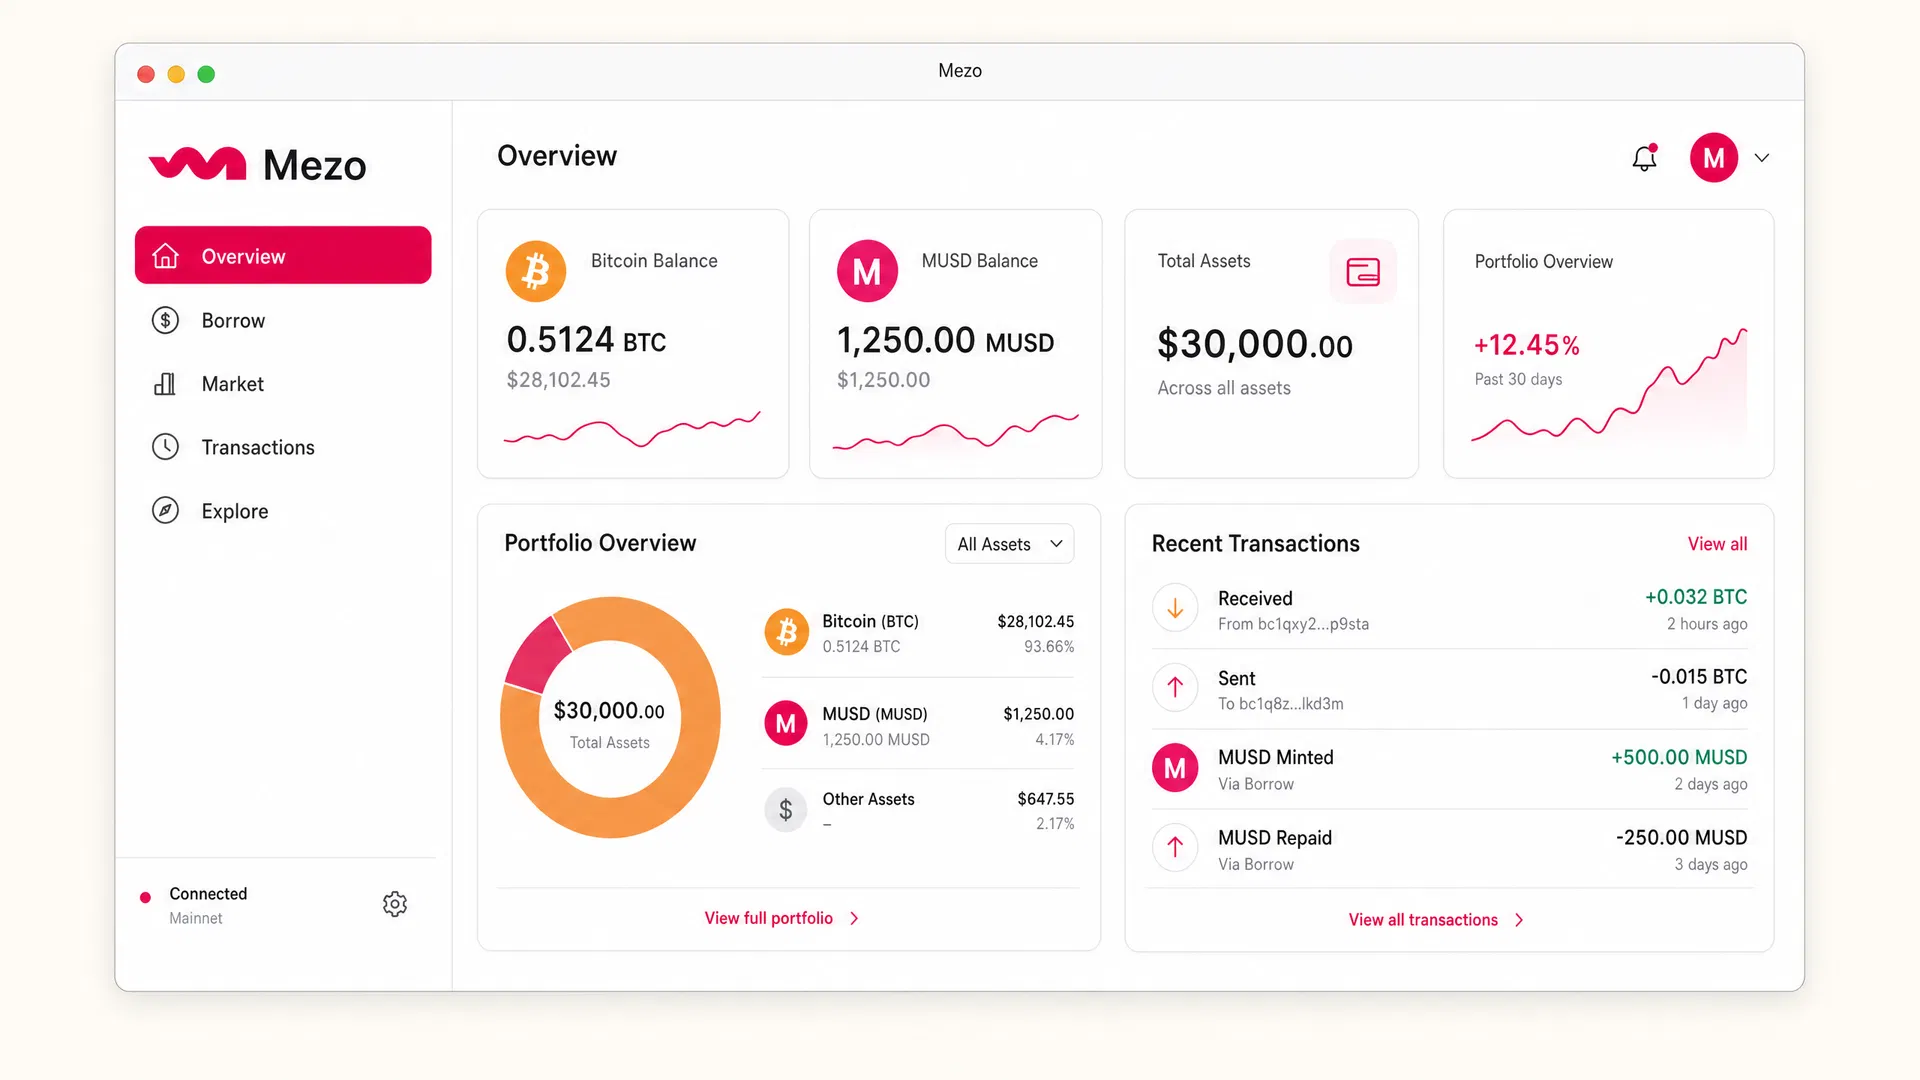Open View full portfolio link

coord(769,918)
